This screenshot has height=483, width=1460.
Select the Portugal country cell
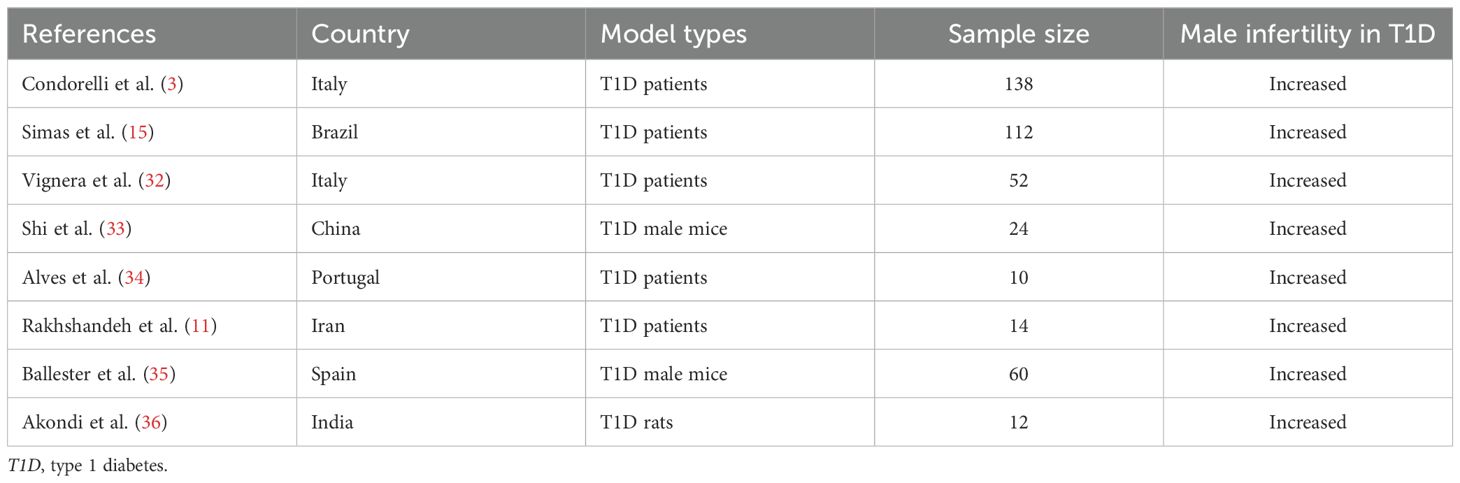pos(345,278)
